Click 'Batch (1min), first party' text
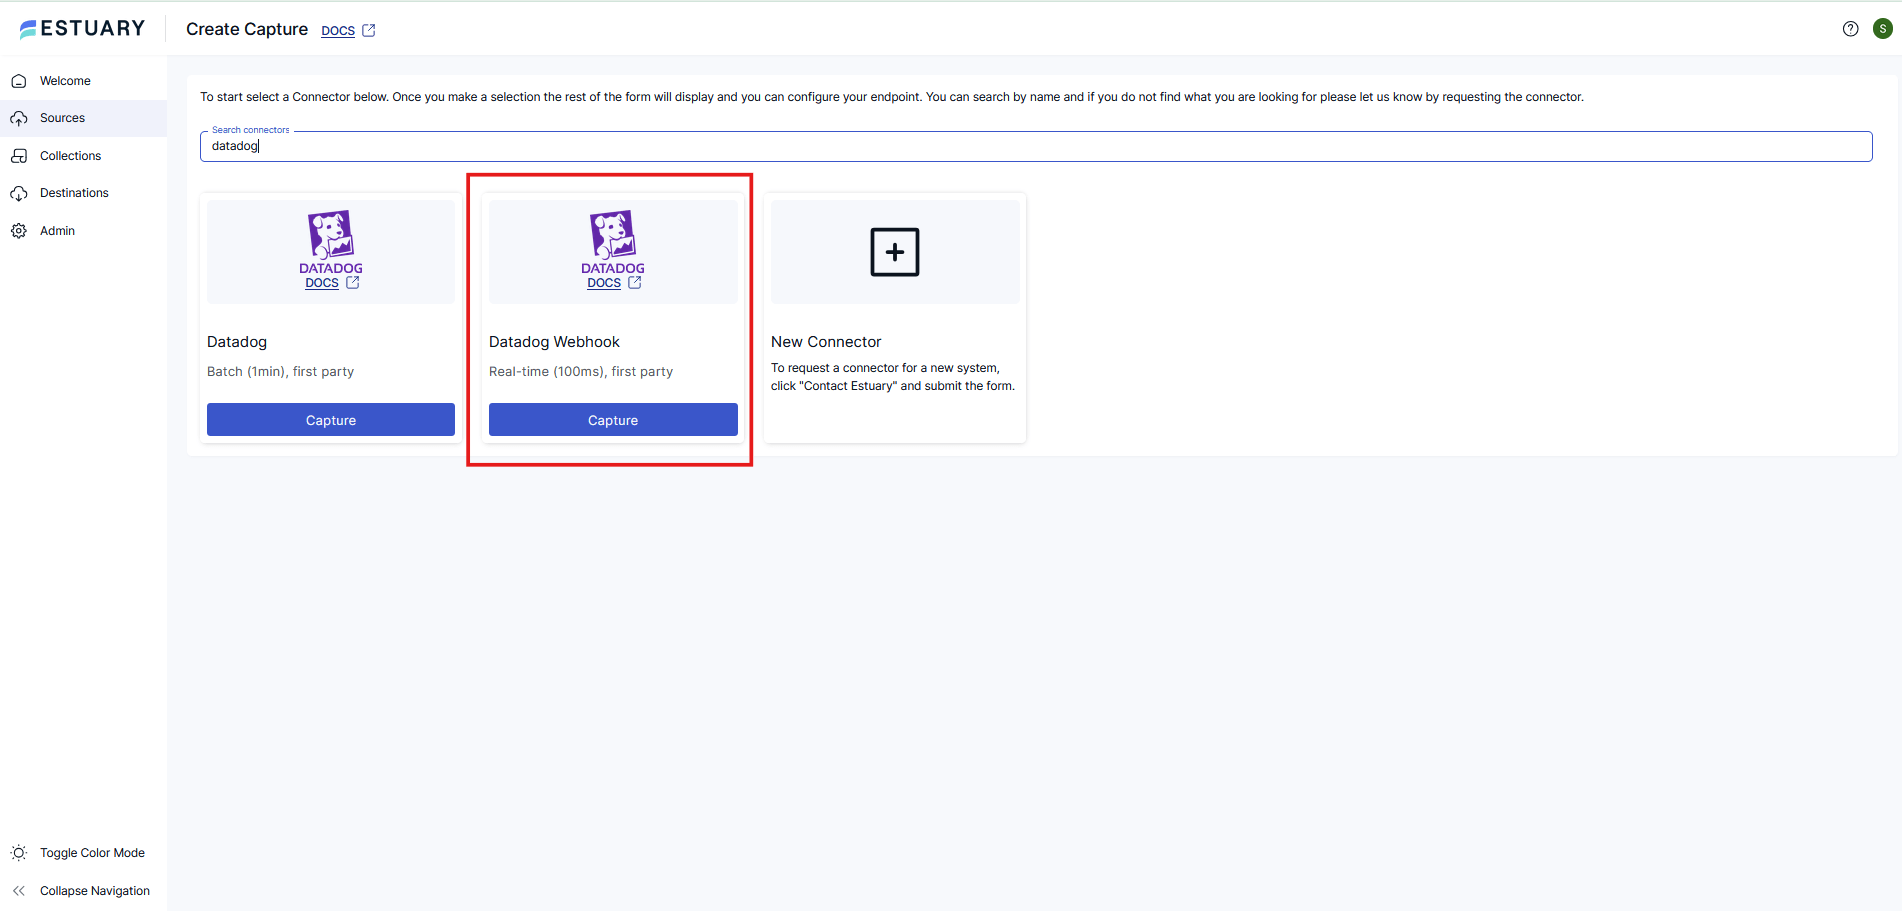The width and height of the screenshot is (1902, 911). [x=280, y=371]
